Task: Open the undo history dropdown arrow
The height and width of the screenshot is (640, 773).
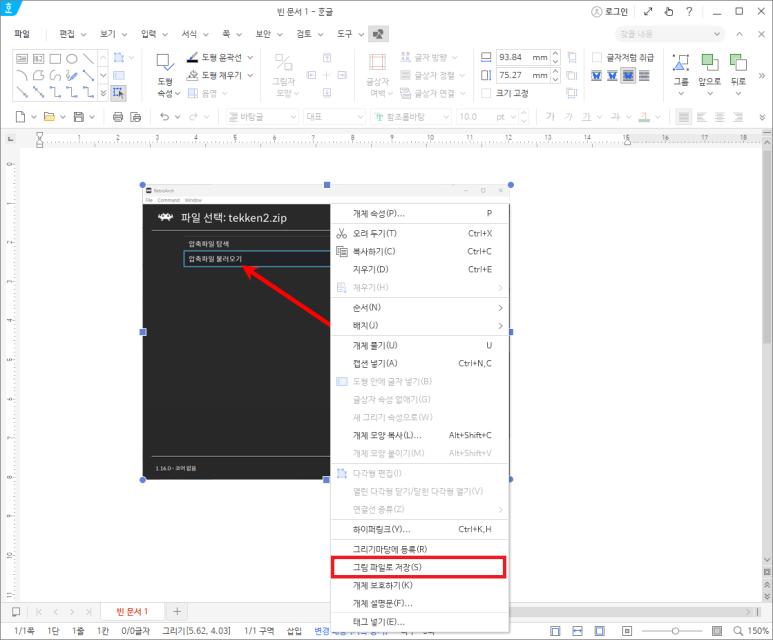Action: coord(178,117)
